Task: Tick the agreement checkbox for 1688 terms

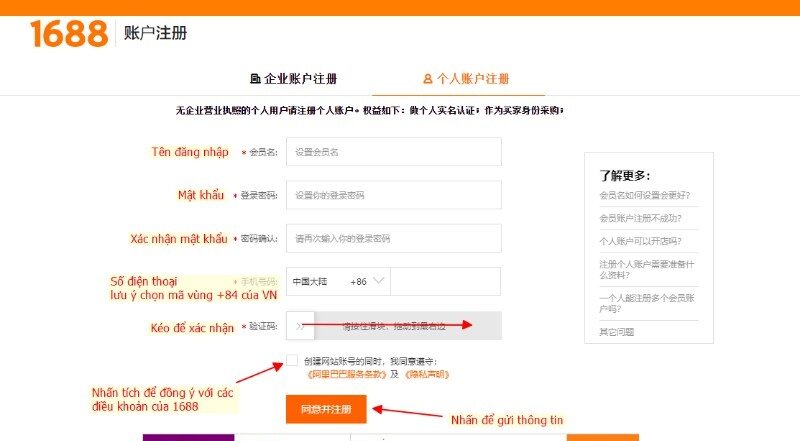Action: tap(291, 360)
